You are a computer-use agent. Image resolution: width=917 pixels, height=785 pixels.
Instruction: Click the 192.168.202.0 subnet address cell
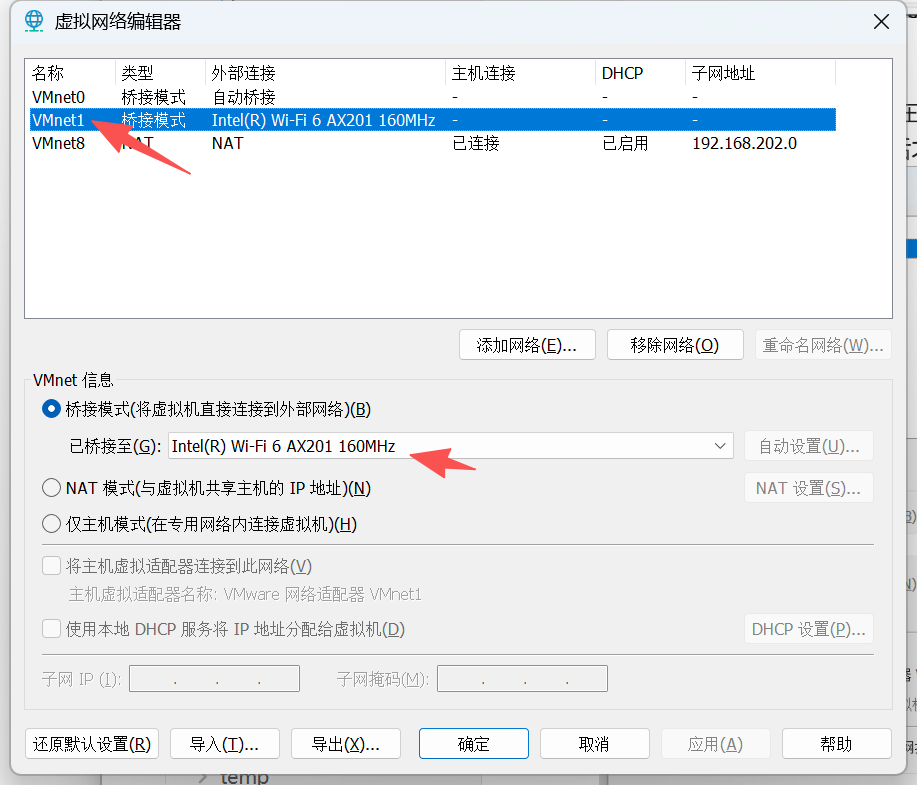click(744, 143)
